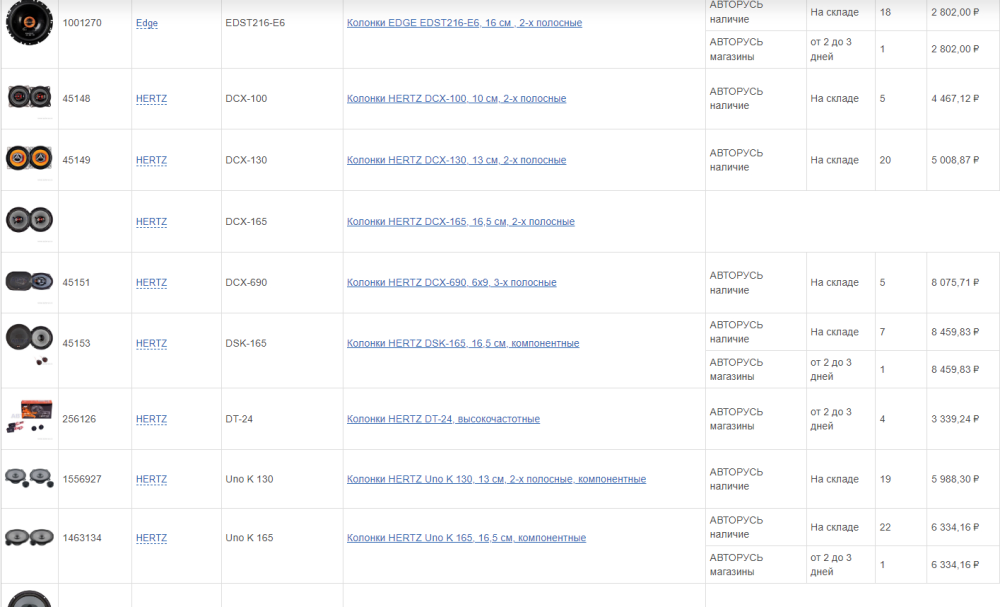Open the HERTZ DCX-165 speaker thumbnail
Image resolution: width=1000 pixels, height=607 pixels.
29,220
